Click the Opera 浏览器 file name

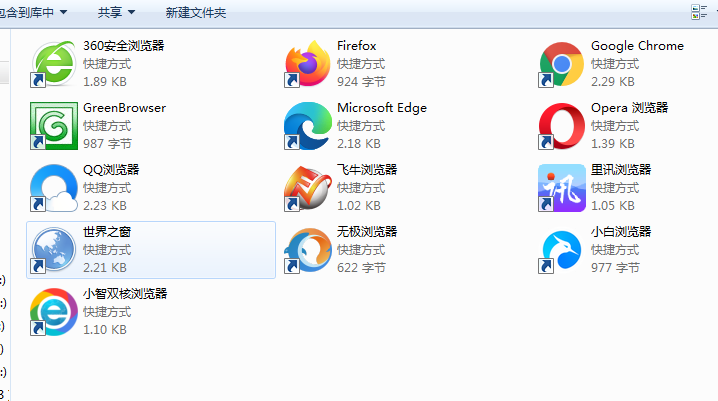pyautogui.click(x=629, y=108)
